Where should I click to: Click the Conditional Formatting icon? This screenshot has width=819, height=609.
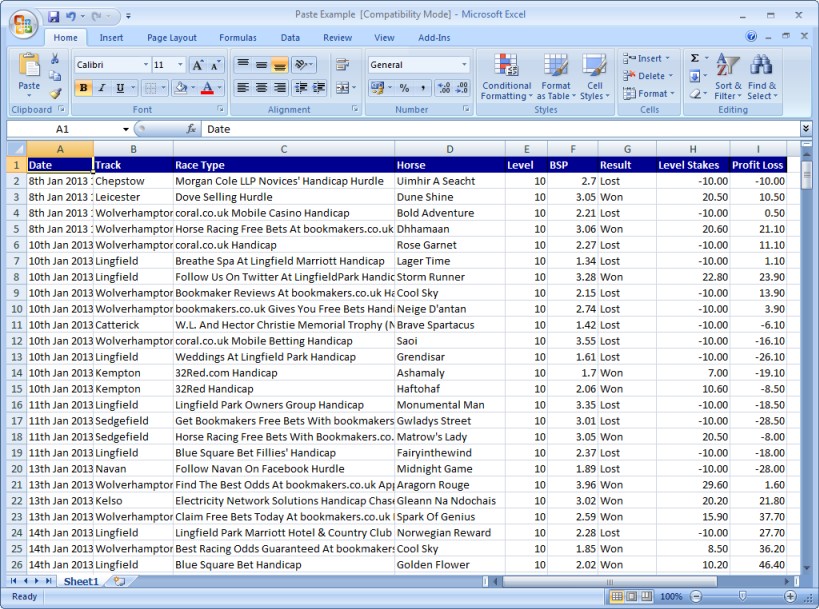506,67
